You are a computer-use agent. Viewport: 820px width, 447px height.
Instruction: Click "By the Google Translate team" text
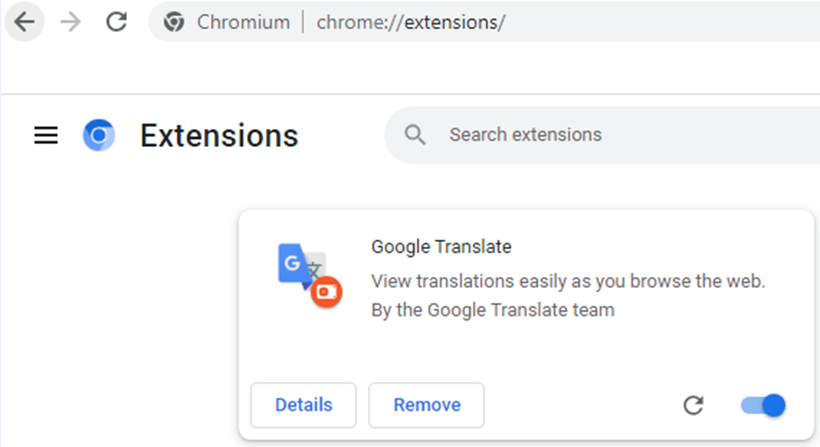click(x=492, y=310)
